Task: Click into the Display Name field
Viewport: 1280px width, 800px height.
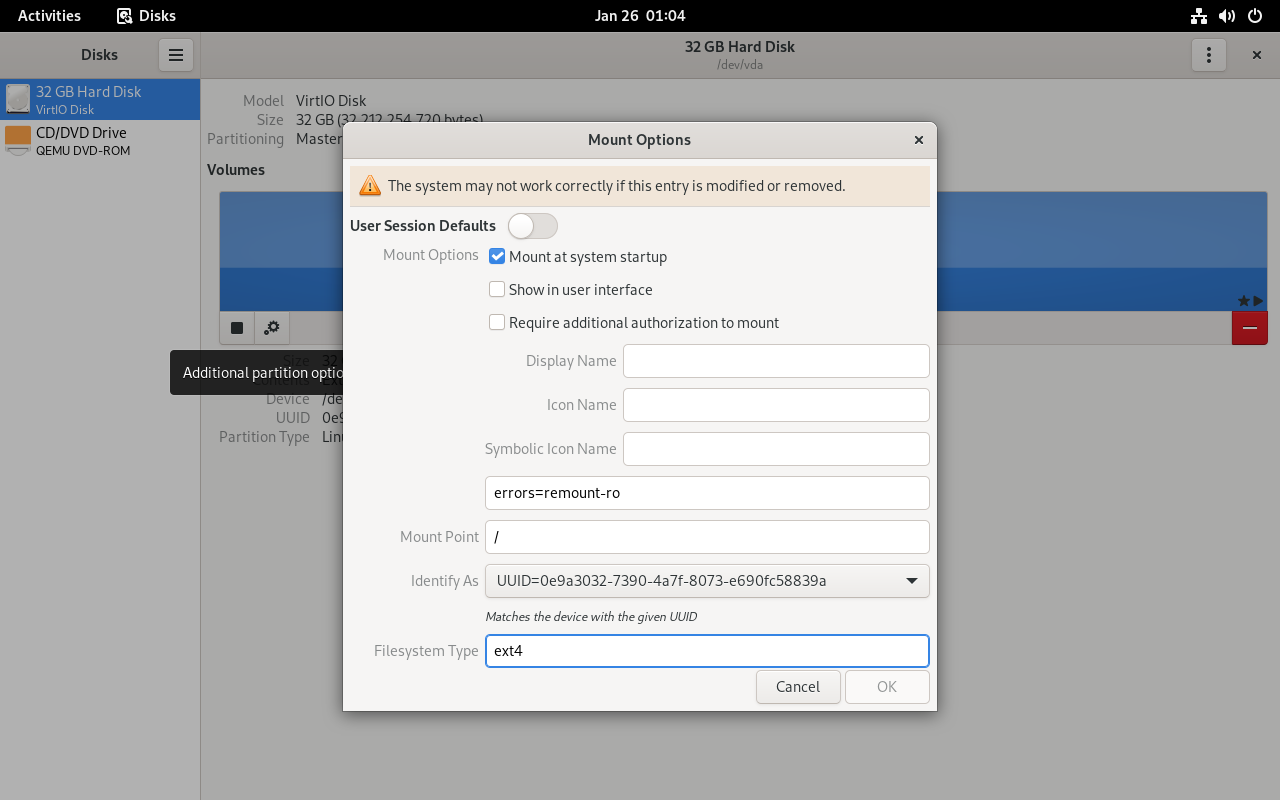Action: 776,361
